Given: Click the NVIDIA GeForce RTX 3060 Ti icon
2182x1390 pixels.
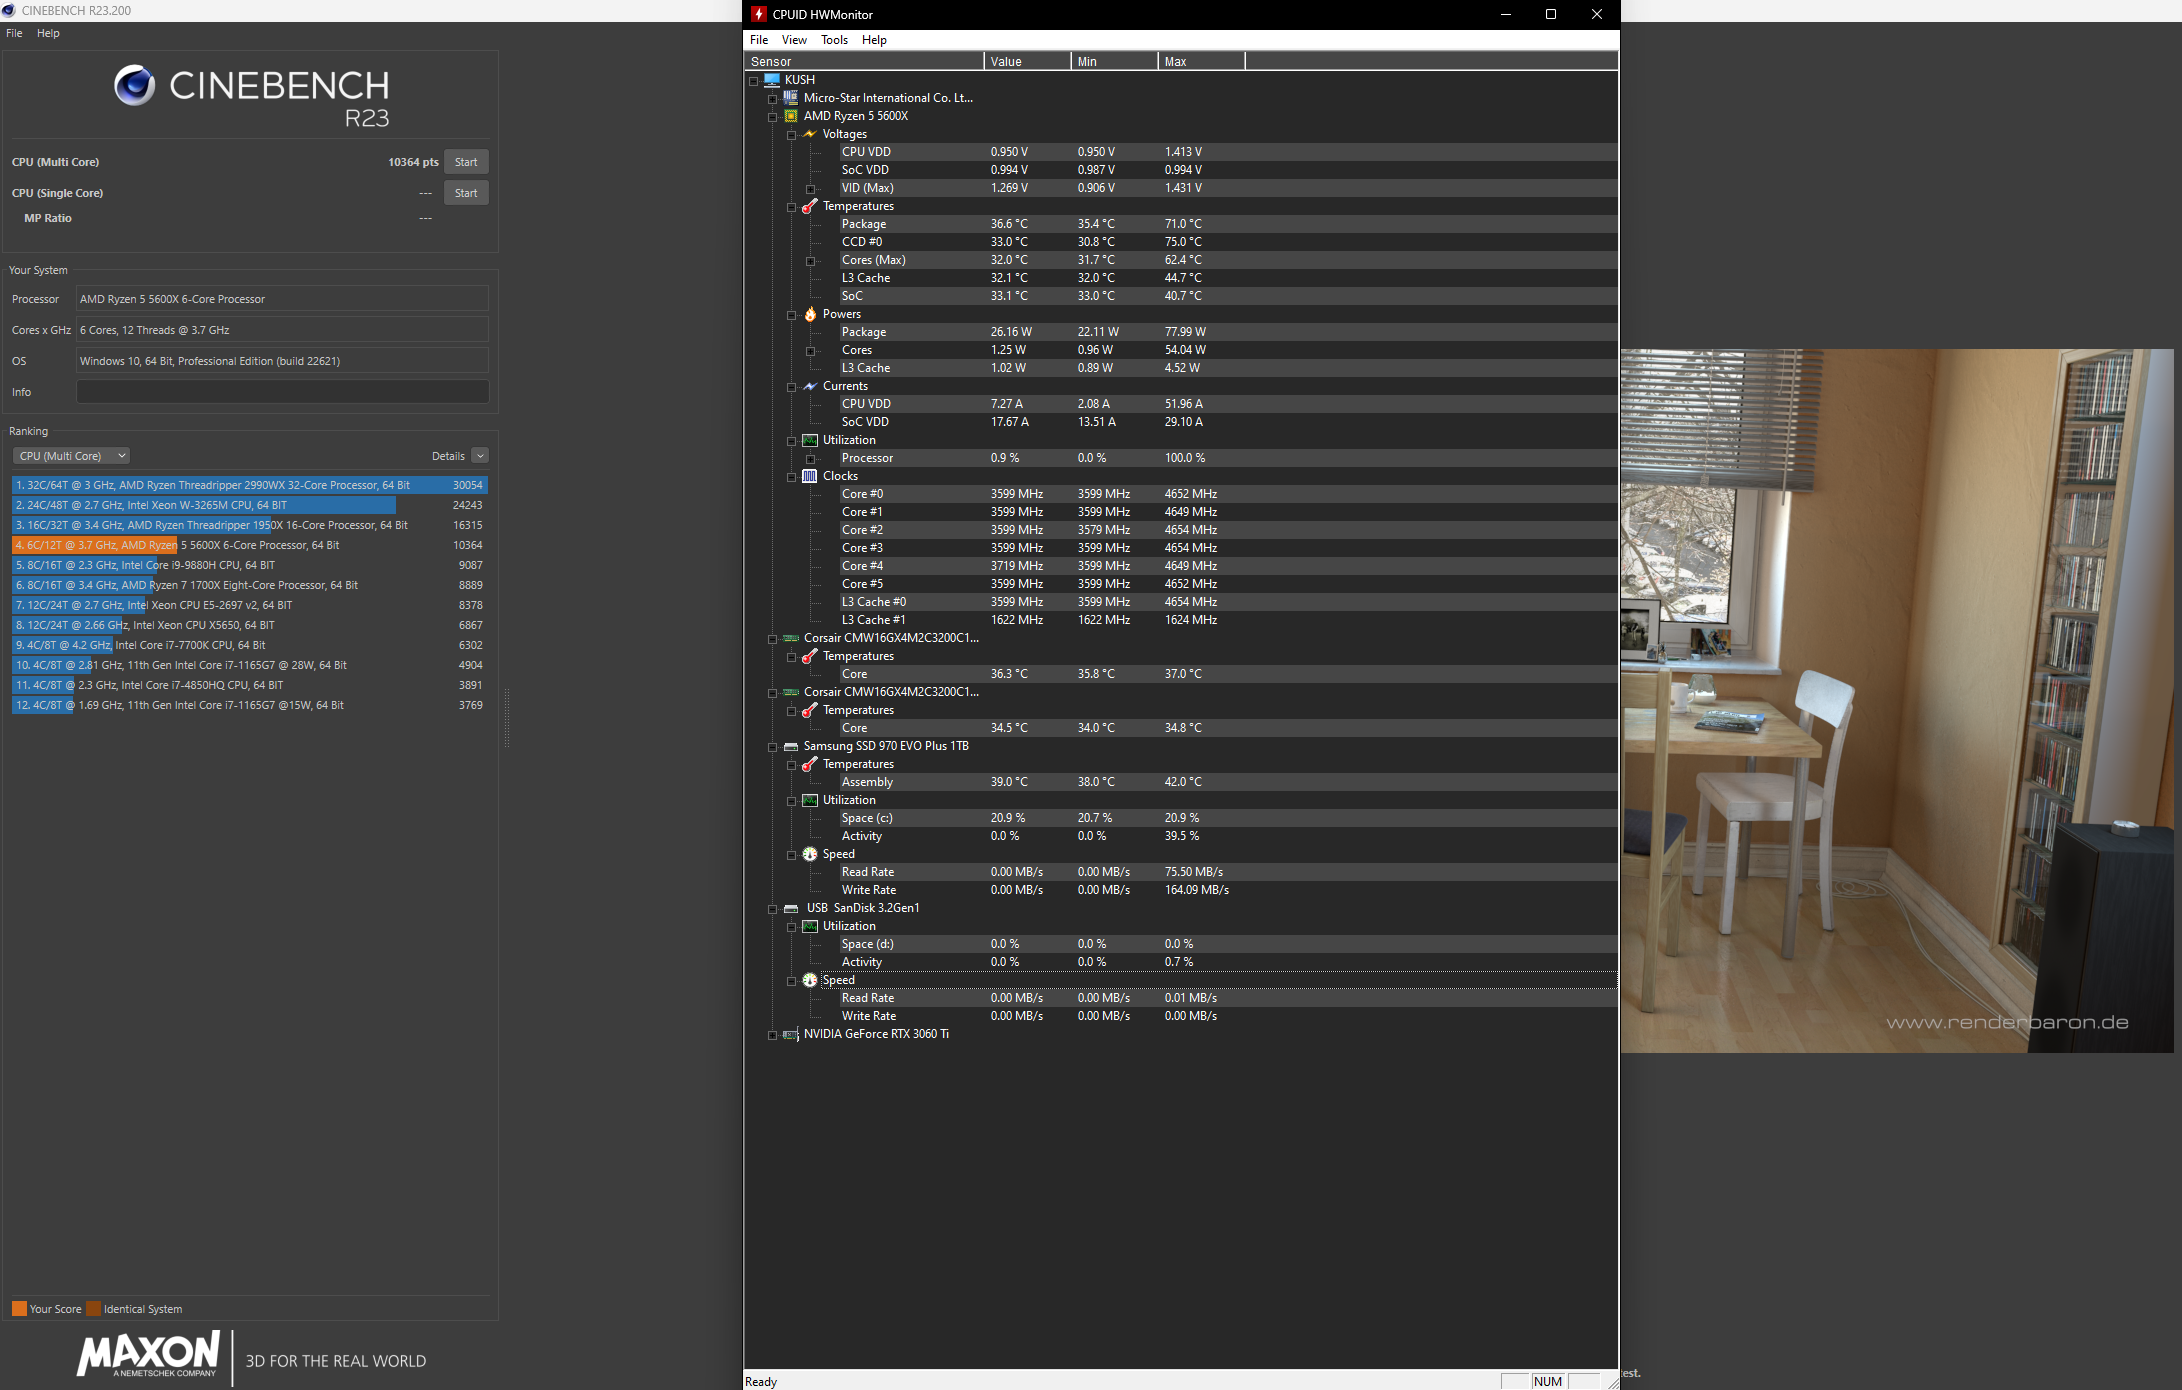Looking at the screenshot, I should (791, 1034).
